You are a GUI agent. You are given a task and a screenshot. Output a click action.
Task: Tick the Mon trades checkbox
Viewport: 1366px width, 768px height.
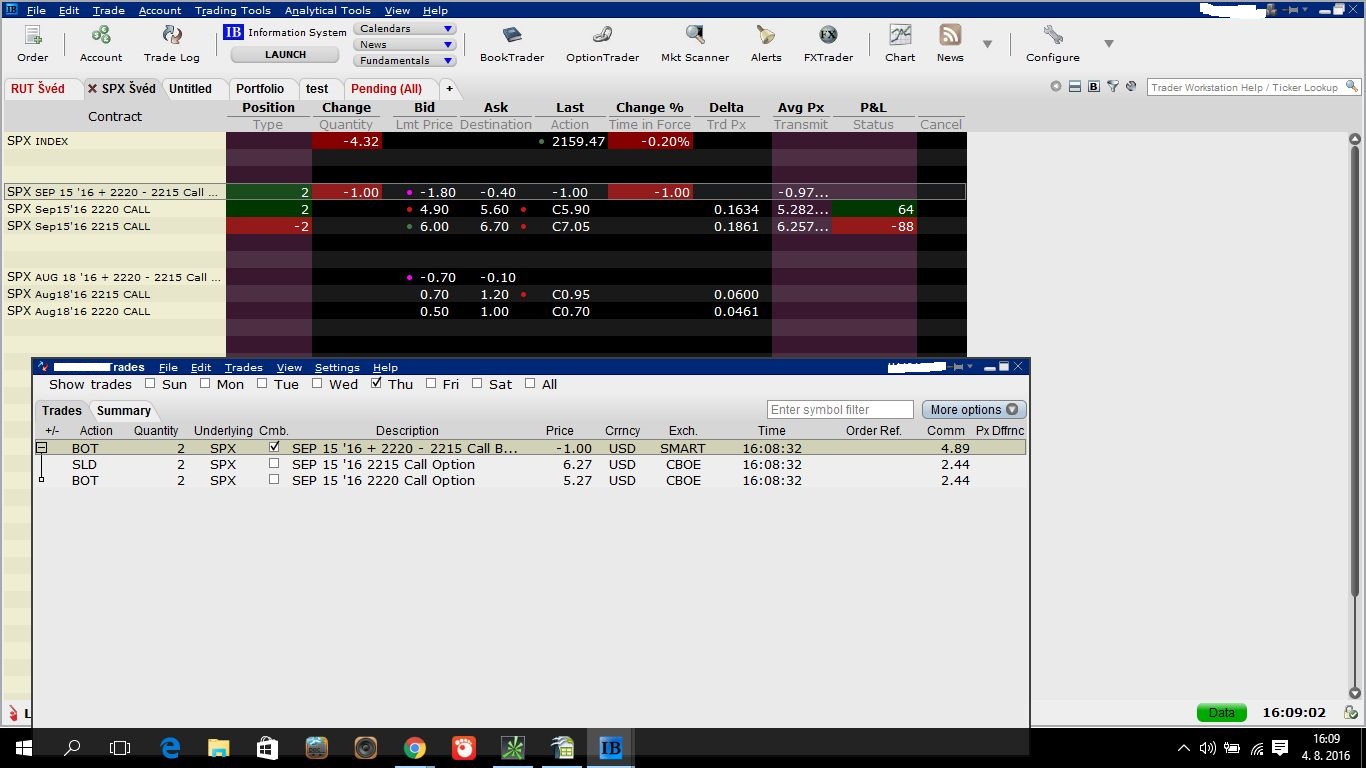click(205, 383)
